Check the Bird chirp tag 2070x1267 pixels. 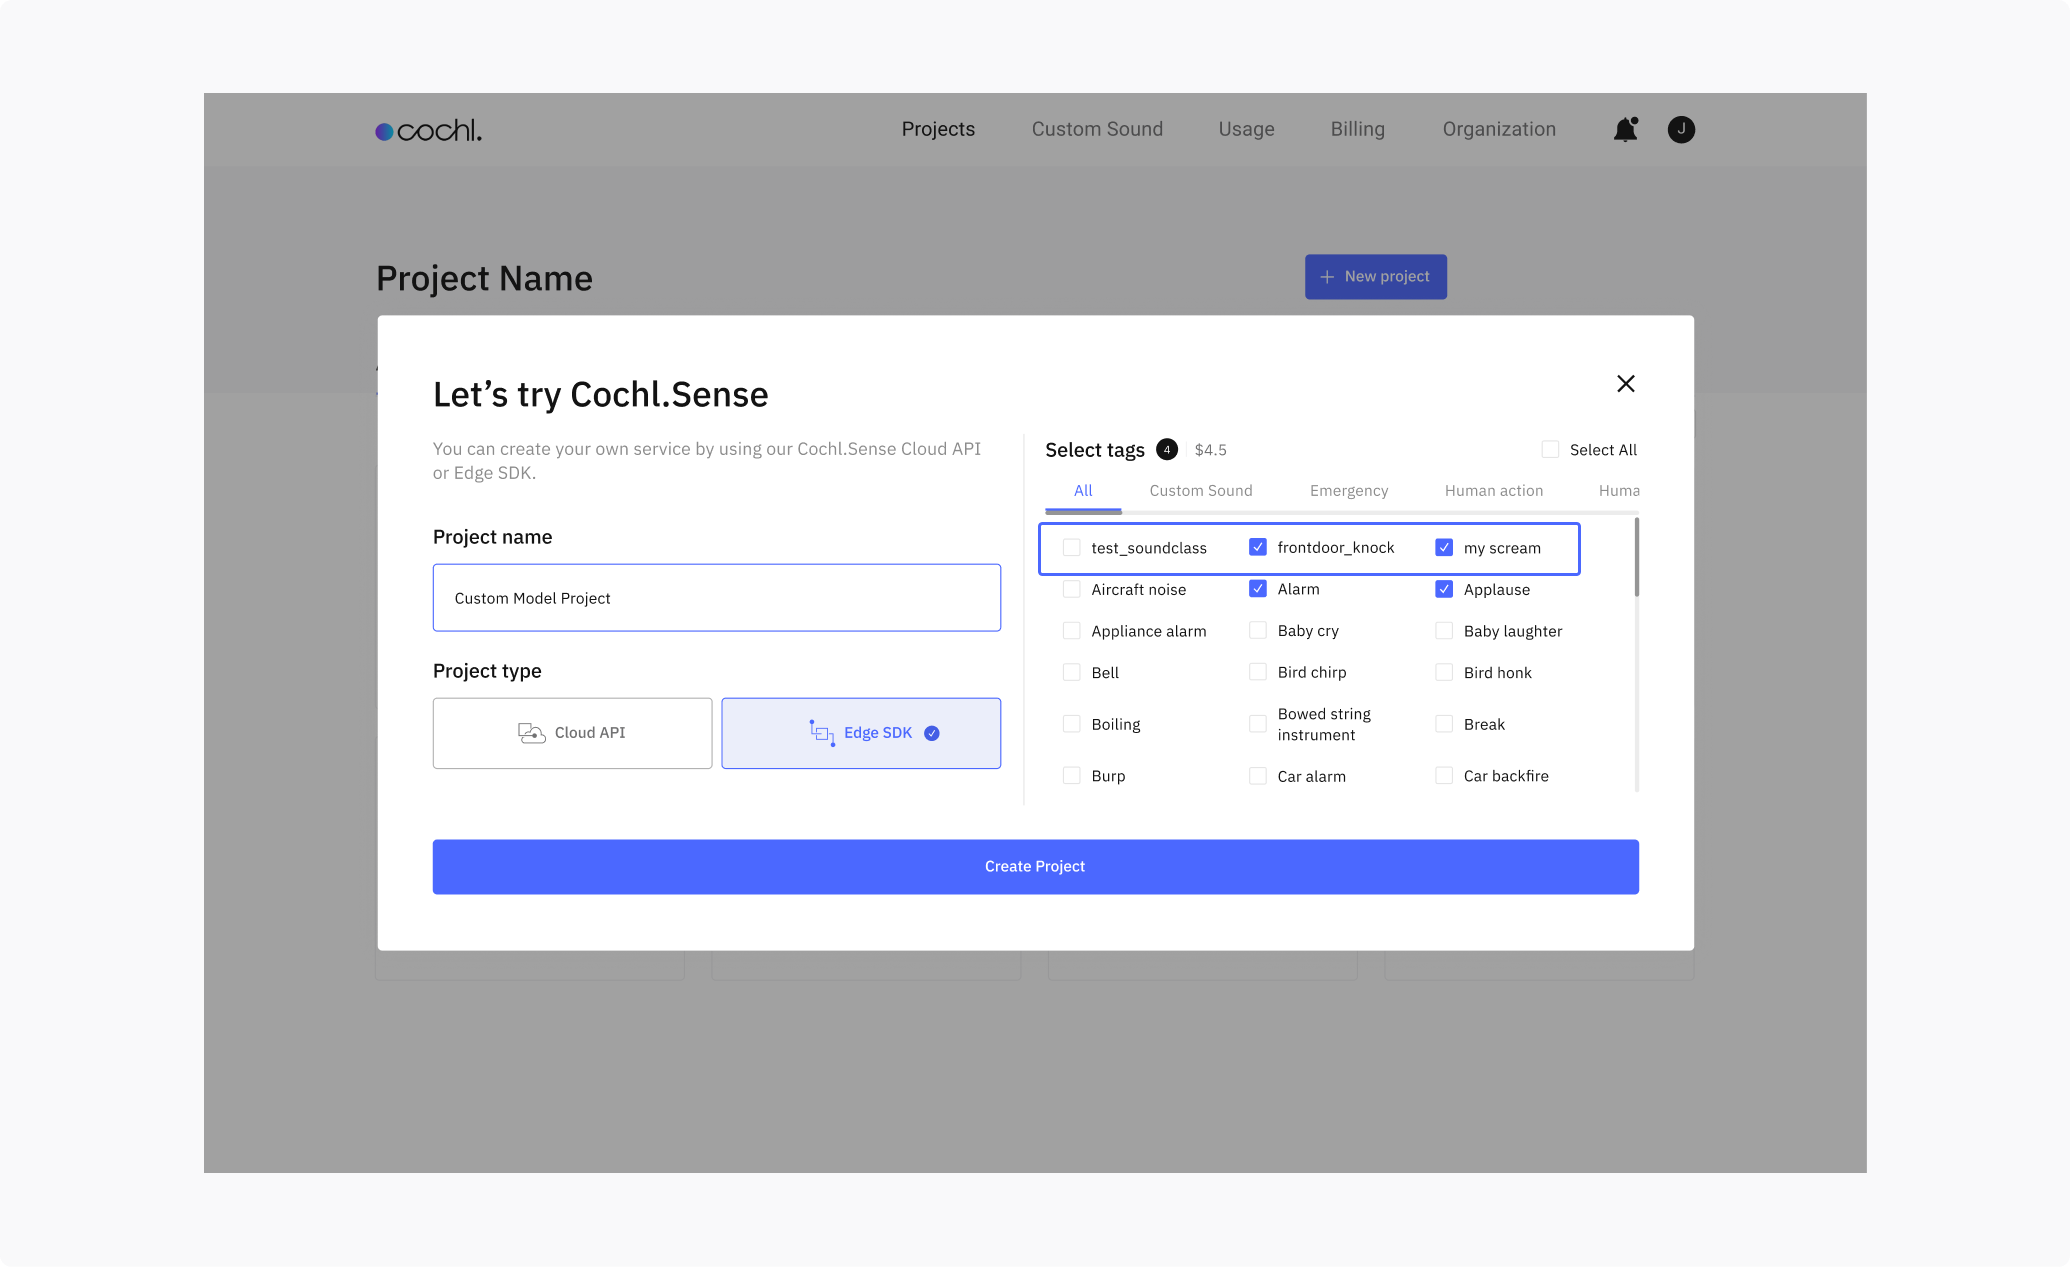1258,672
